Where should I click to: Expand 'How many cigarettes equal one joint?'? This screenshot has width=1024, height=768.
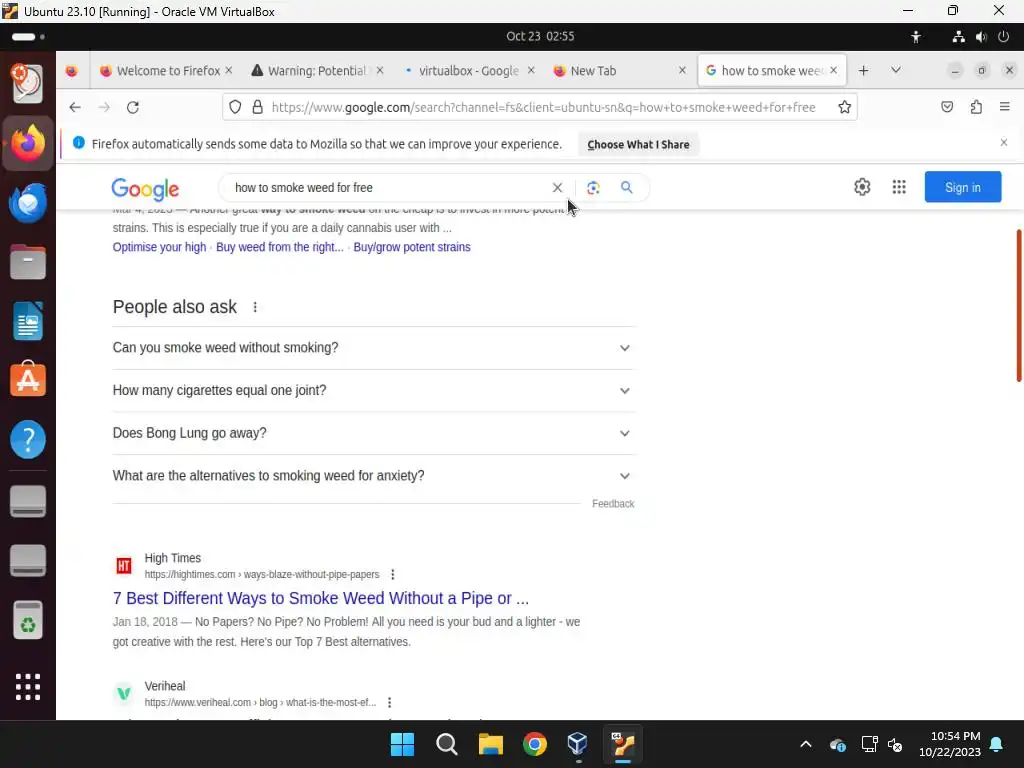coord(373,391)
